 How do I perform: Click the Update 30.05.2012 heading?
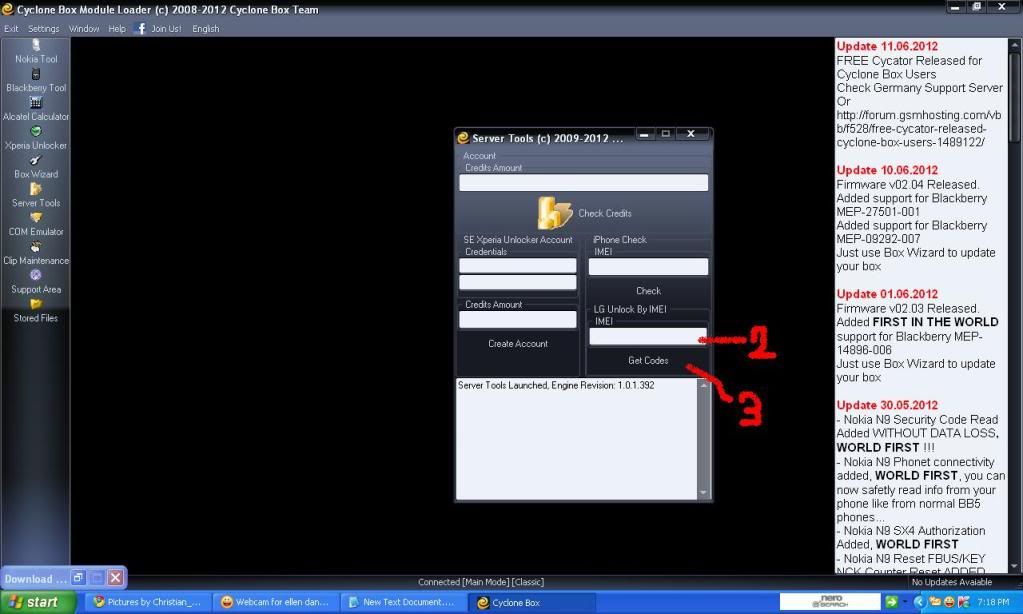887,405
